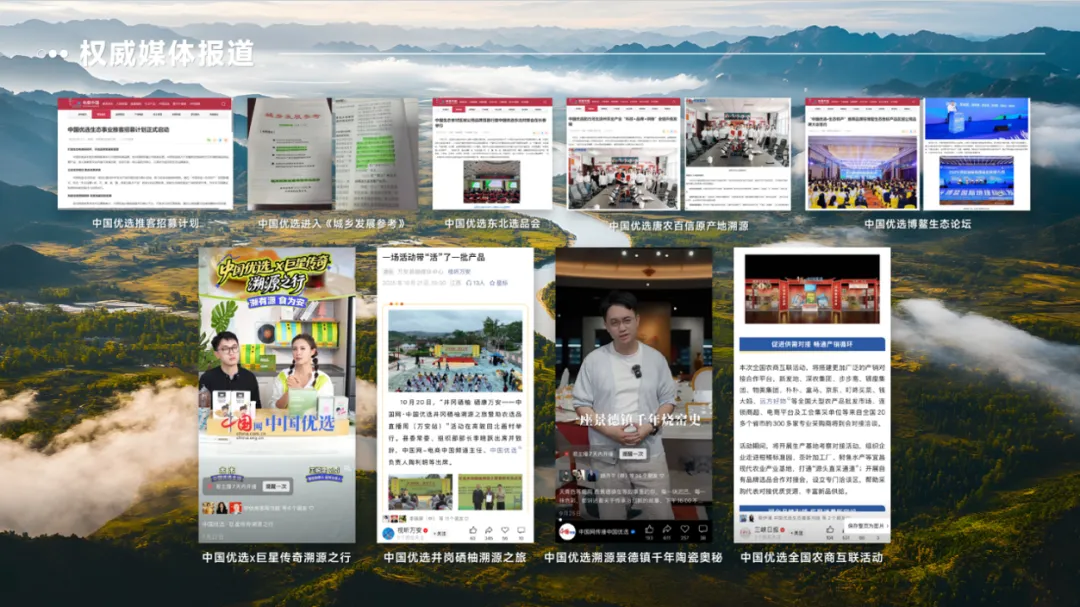Like the 三峡日报 post with thumbs-up icon

coord(830,530)
